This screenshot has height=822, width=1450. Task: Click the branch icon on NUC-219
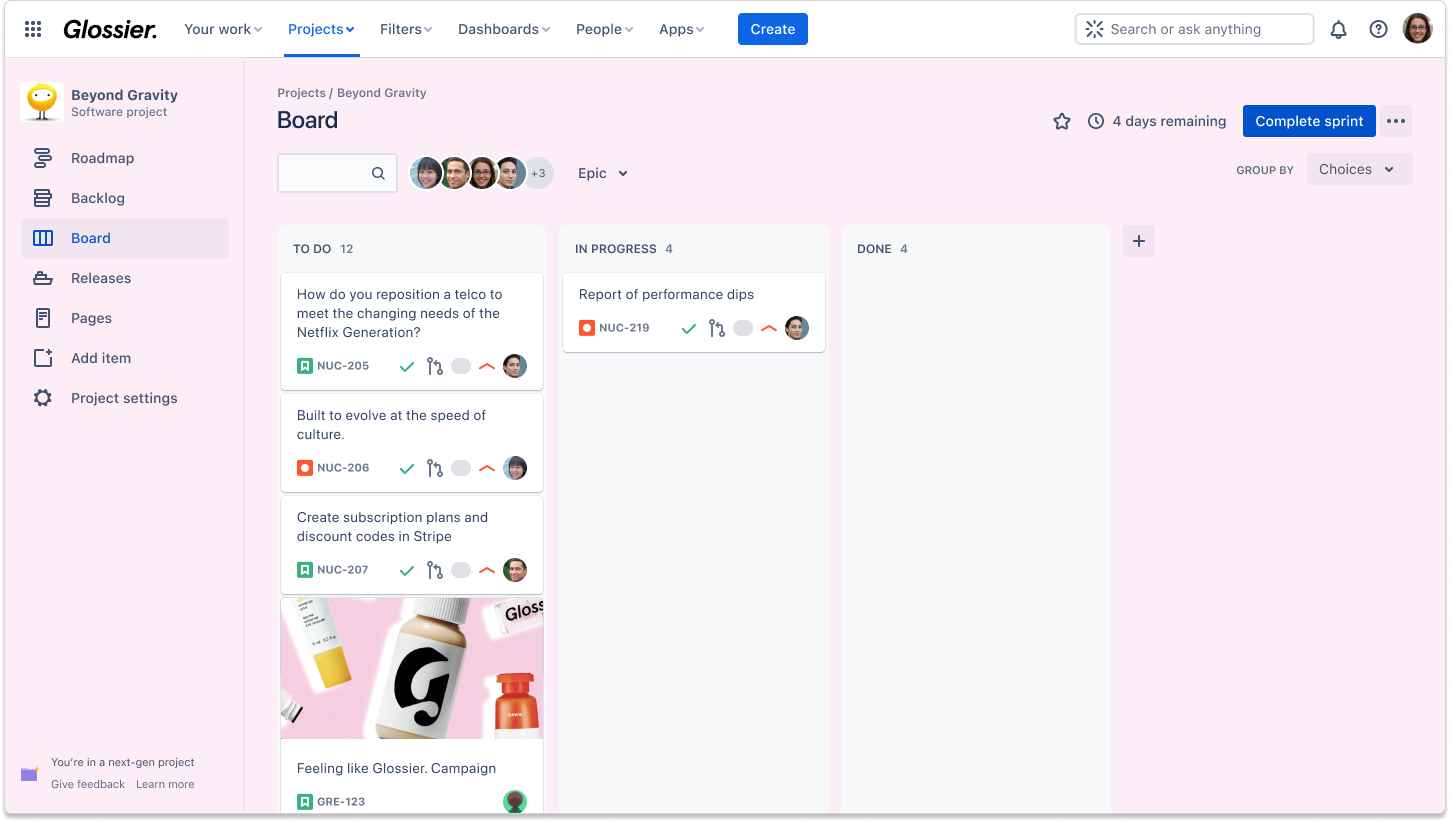pos(716,328)
